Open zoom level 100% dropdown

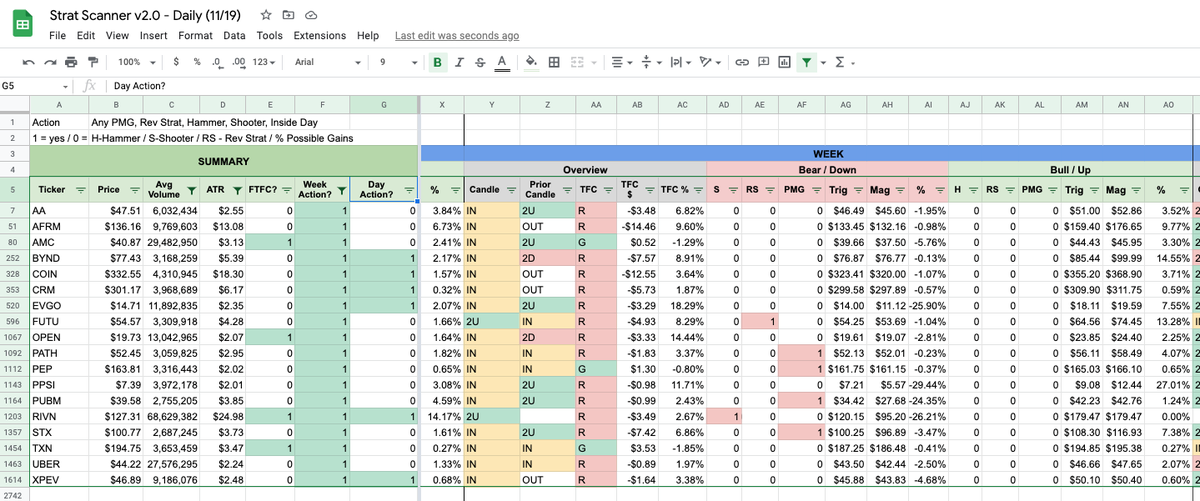point(135,62)
